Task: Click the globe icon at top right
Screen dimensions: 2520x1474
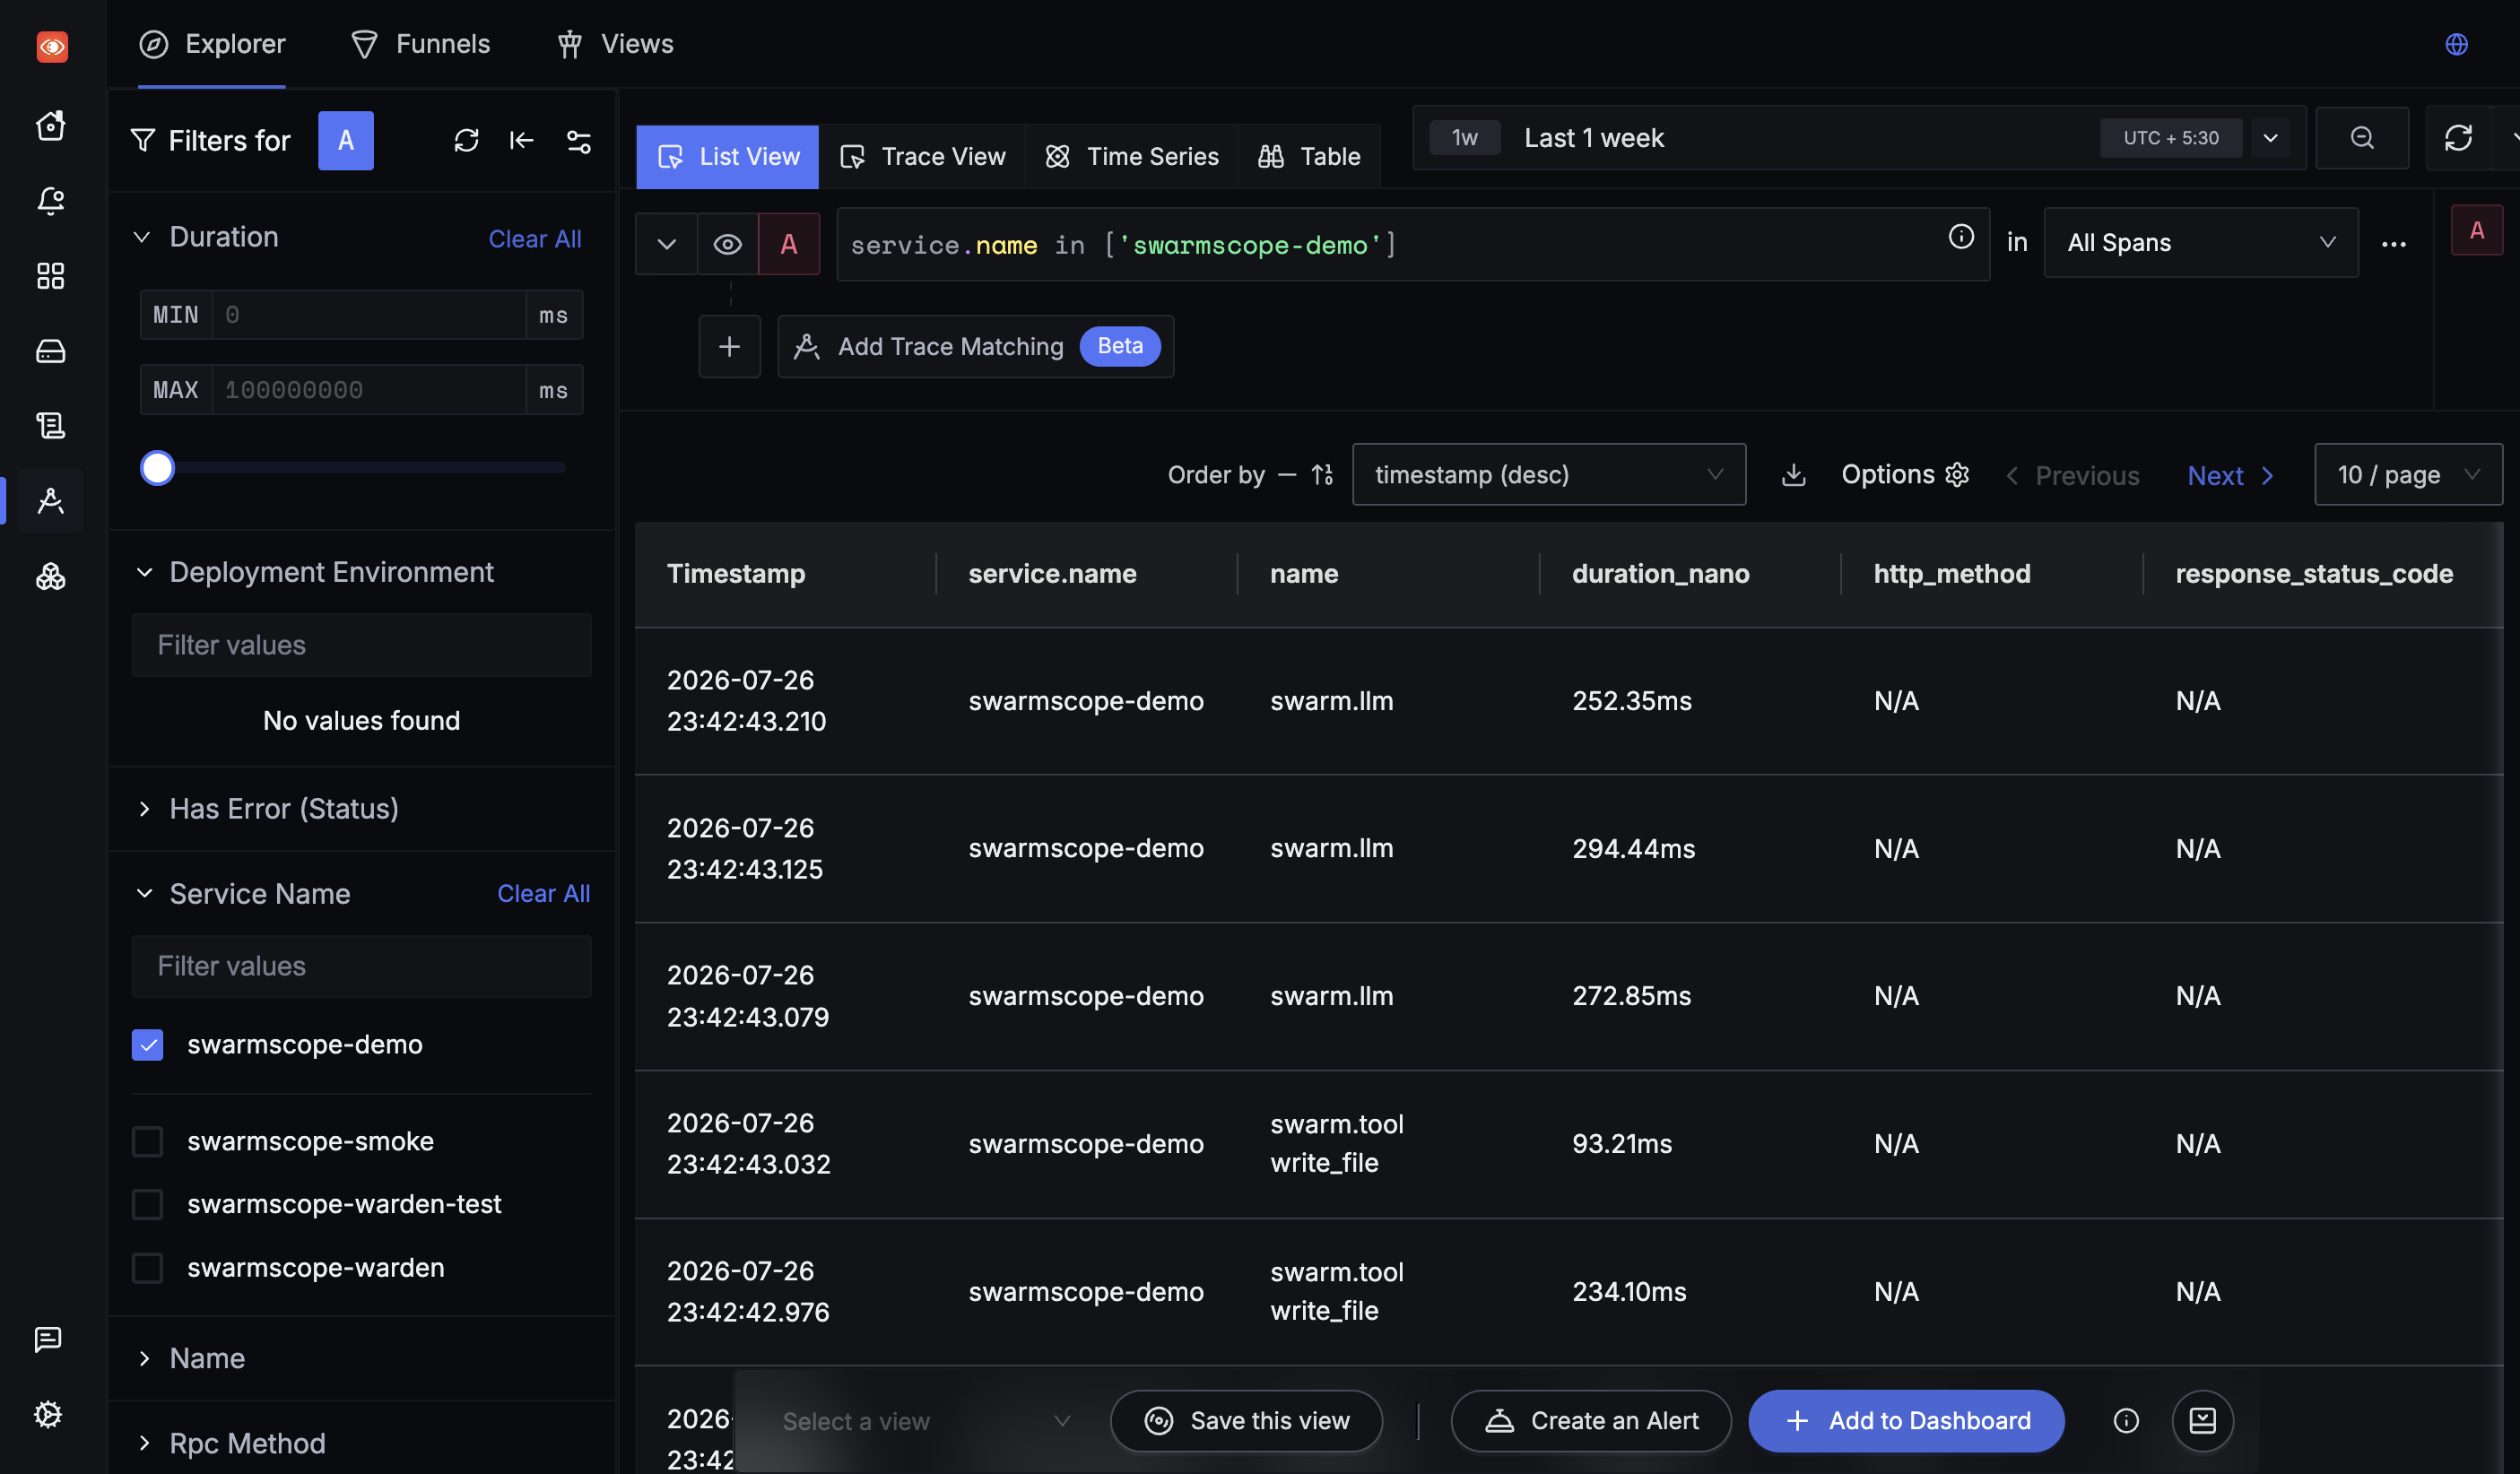Action: [x=2456, y=44]
